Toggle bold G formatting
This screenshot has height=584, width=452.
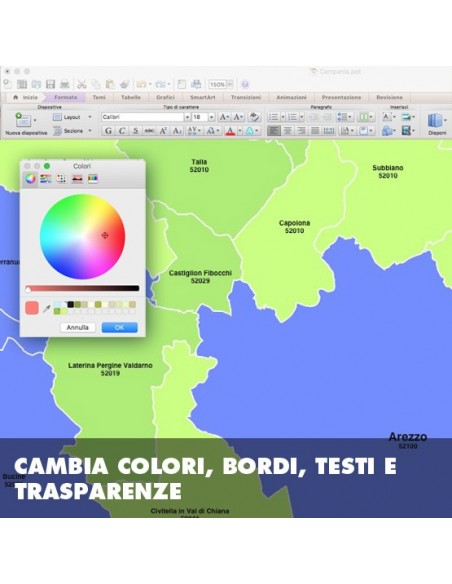[x=108, y=131]
